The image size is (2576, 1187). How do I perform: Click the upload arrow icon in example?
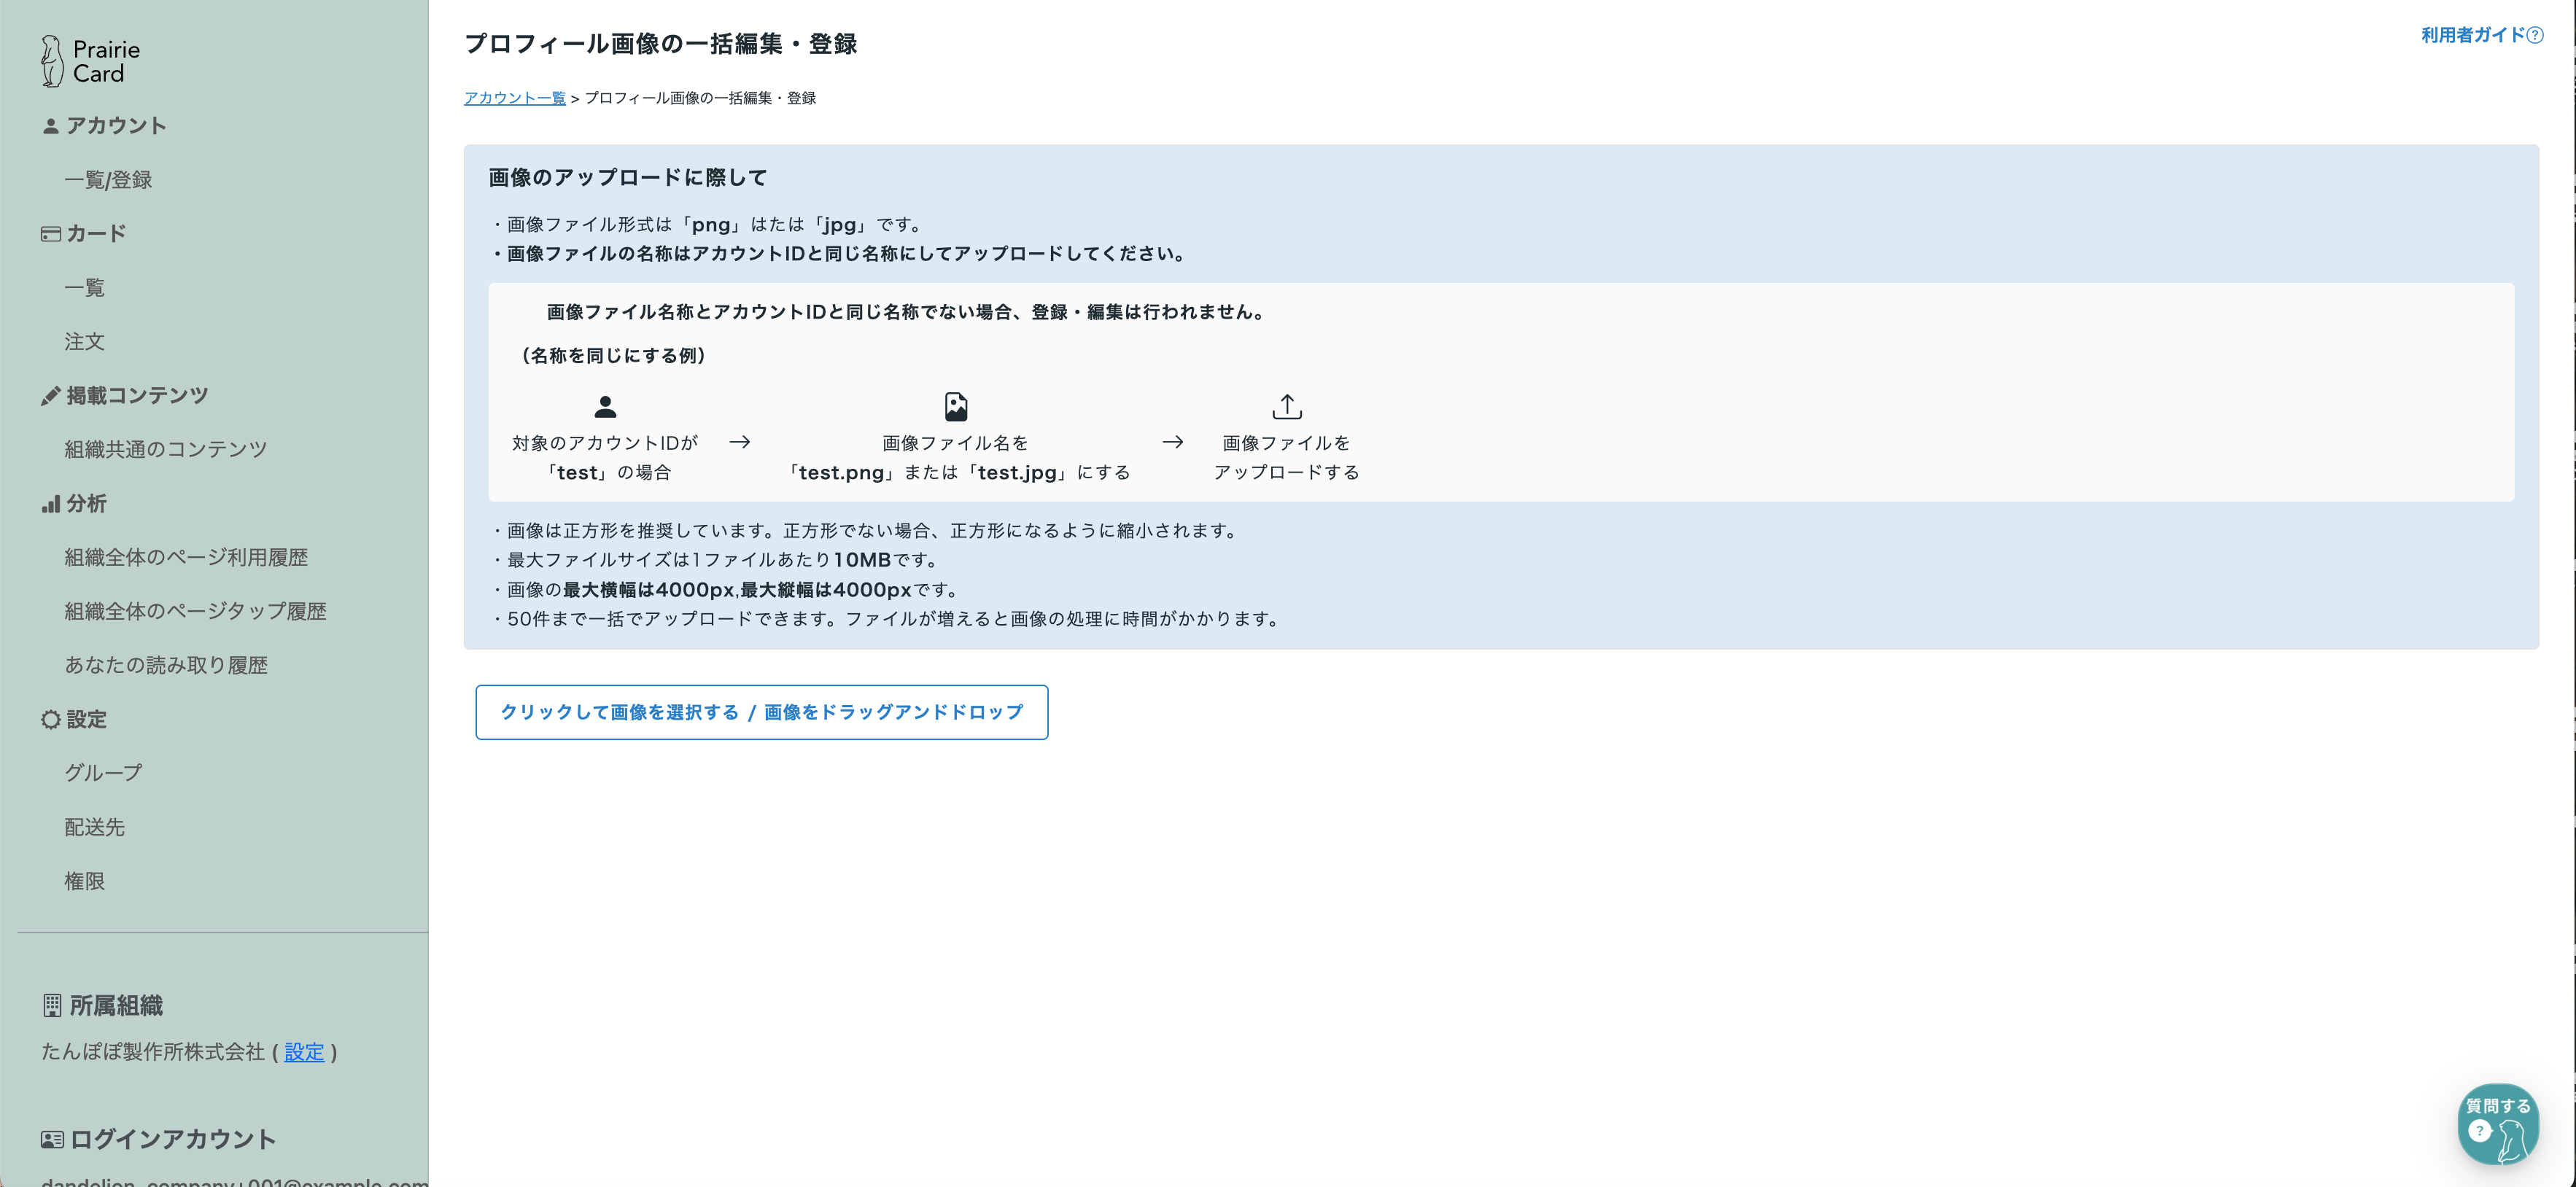[1286, 406]
